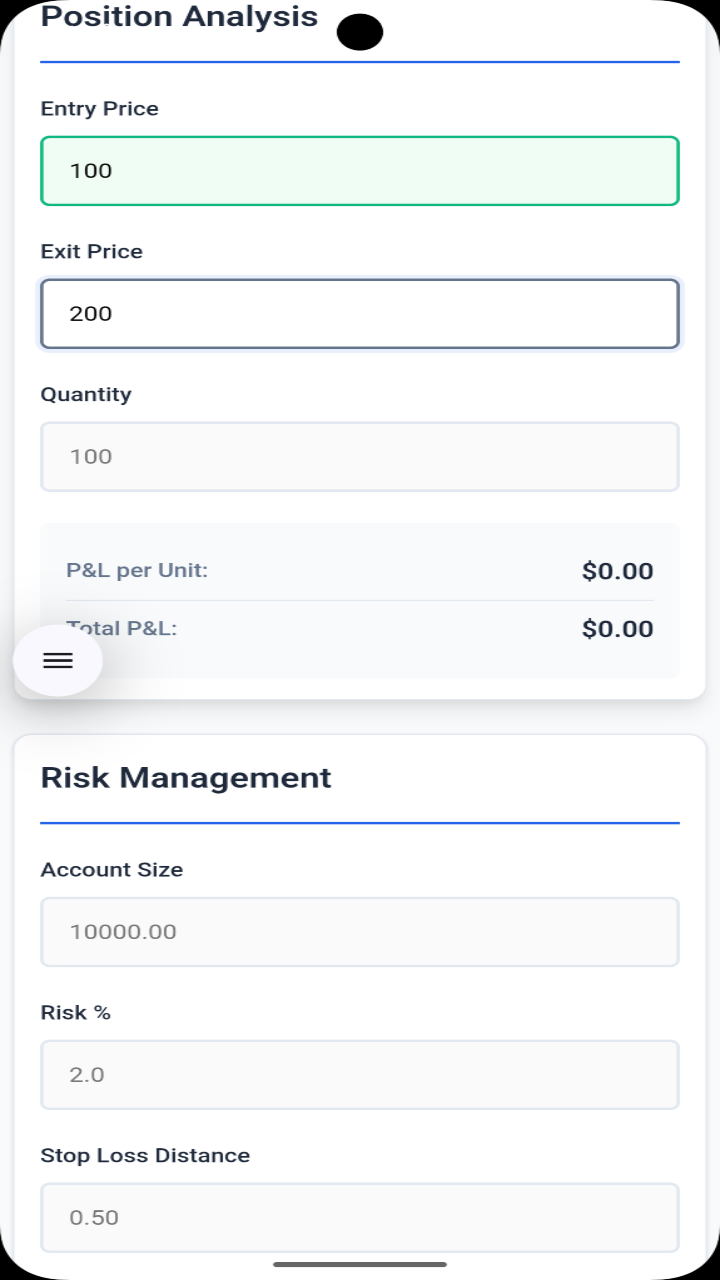Select the Risk Management section heading
The height and width of the screenshot is (1280, 720).
tap(186, 777)
